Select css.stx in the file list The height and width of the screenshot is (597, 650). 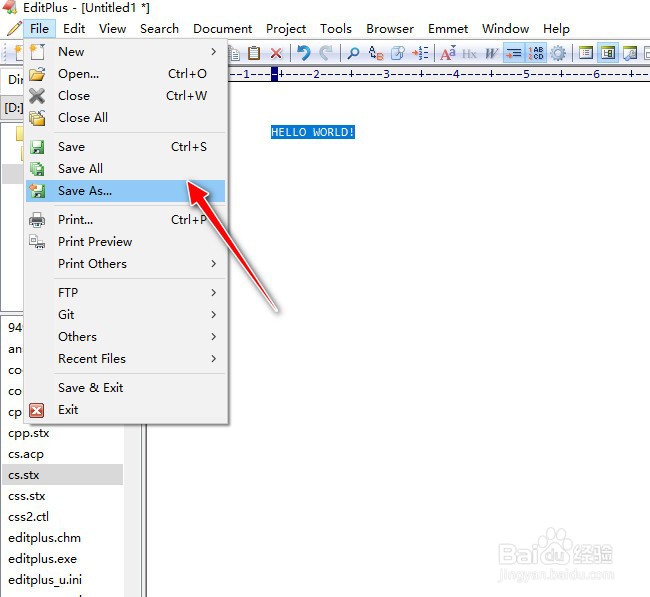27,496
